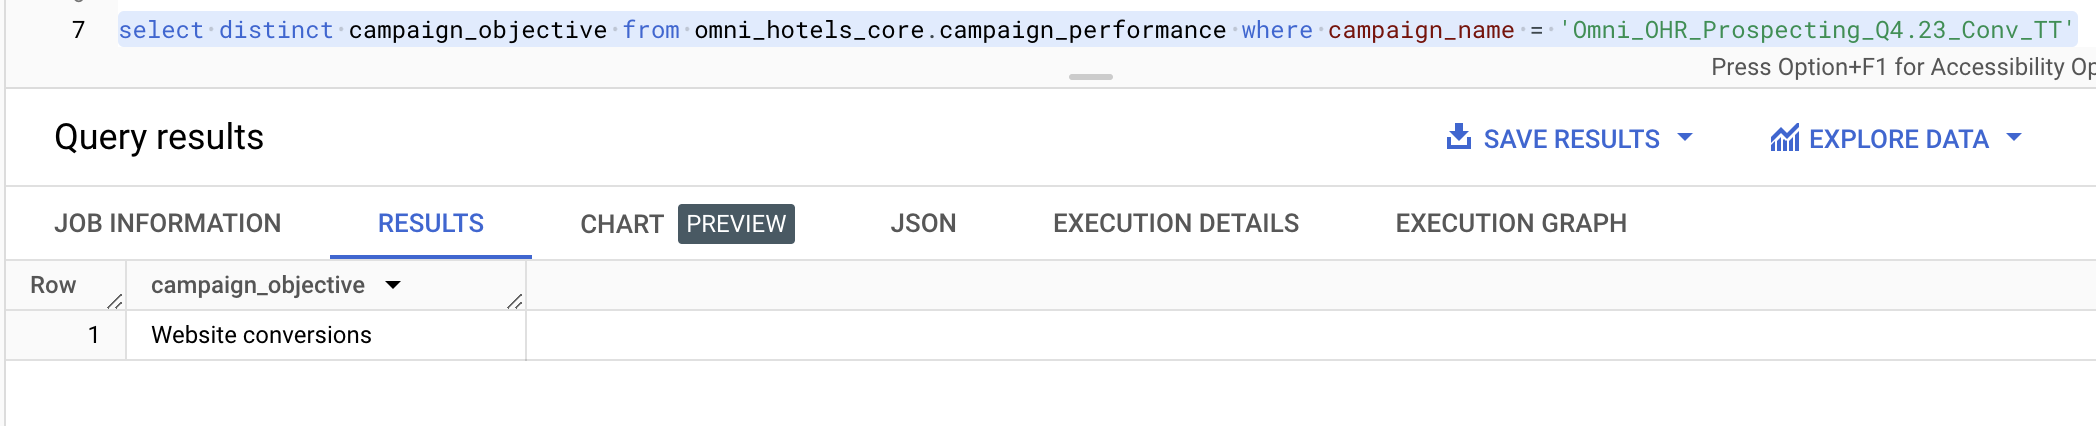Click the campaign_objective column header

[258, 285]
